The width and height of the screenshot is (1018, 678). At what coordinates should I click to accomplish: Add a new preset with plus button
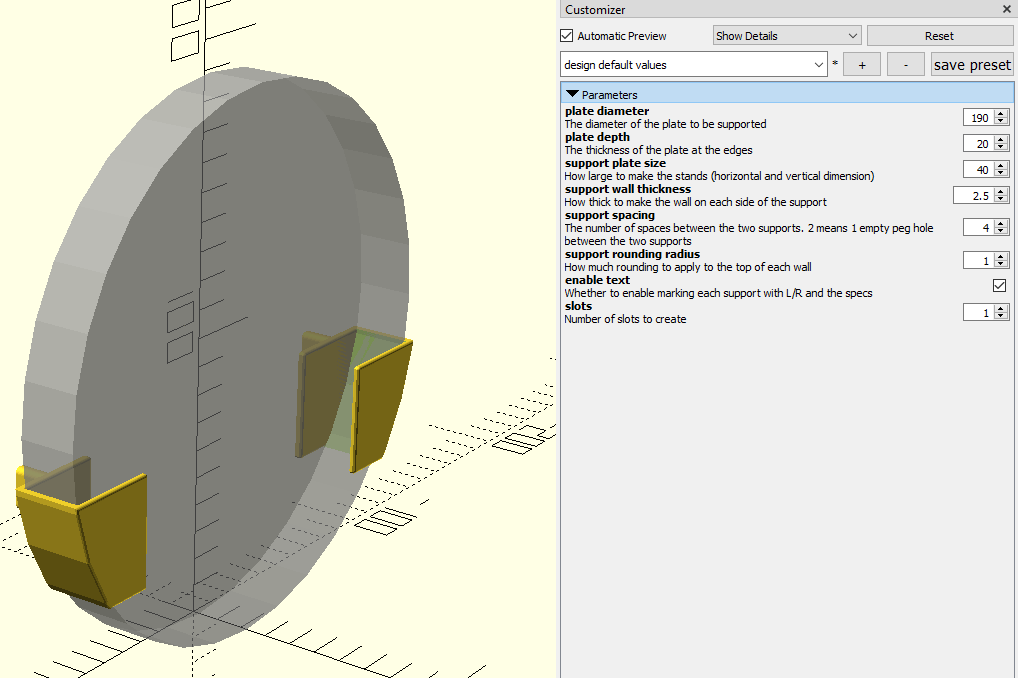[x=862, y=64]
